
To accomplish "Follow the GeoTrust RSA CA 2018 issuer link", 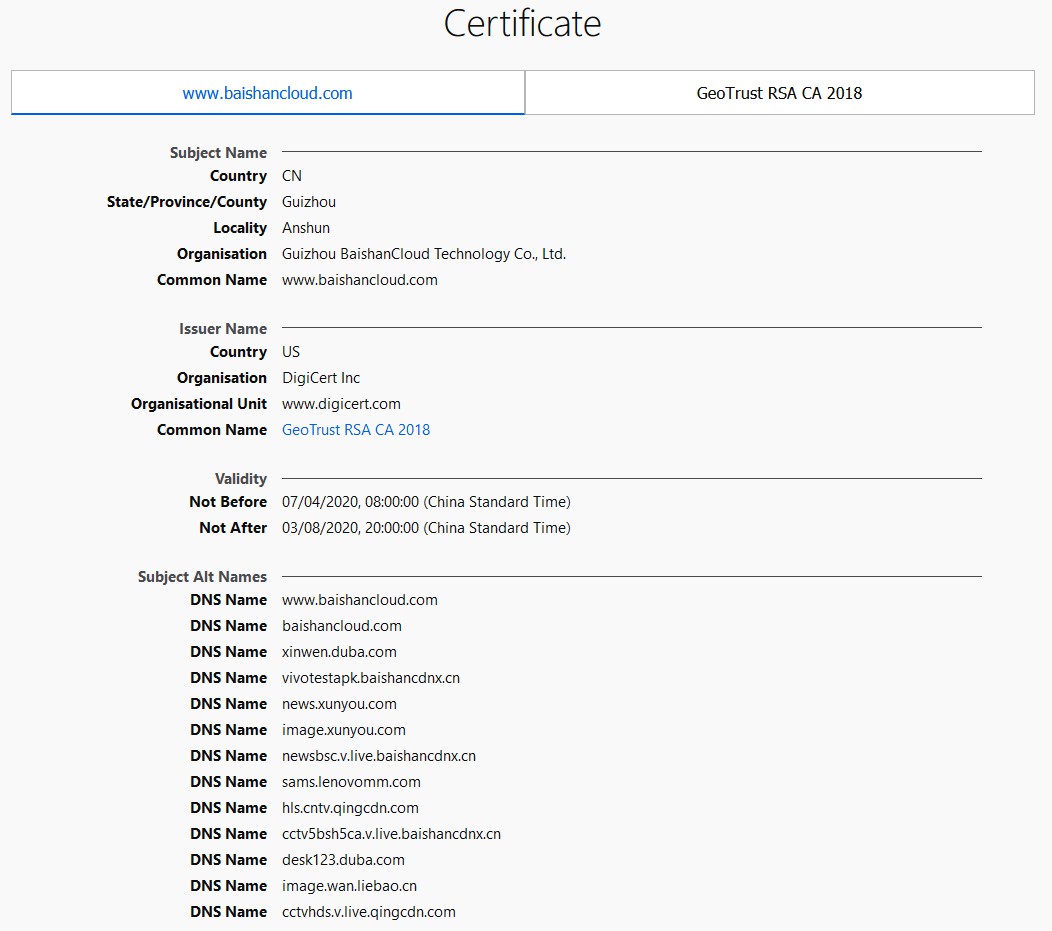I will [356, 430].
